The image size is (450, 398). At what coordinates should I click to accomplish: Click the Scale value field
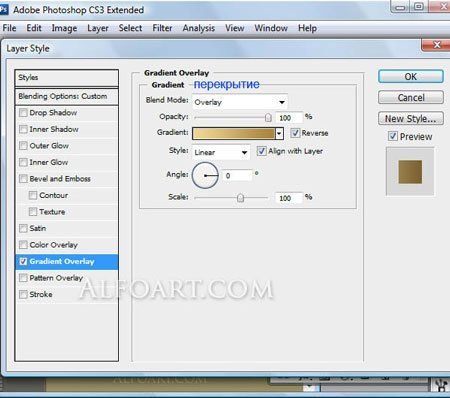pos(289,198)
